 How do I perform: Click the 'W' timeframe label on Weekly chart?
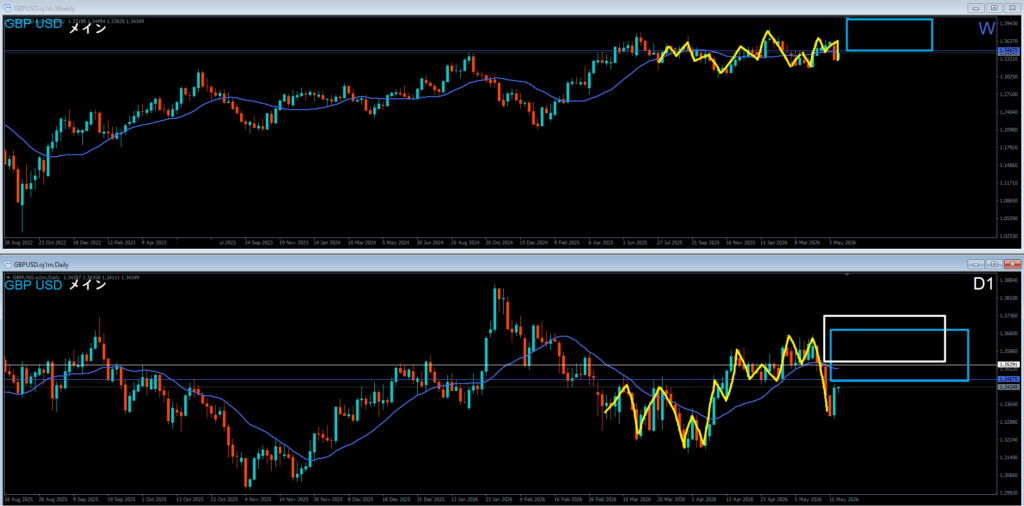(x=986, y=29)
